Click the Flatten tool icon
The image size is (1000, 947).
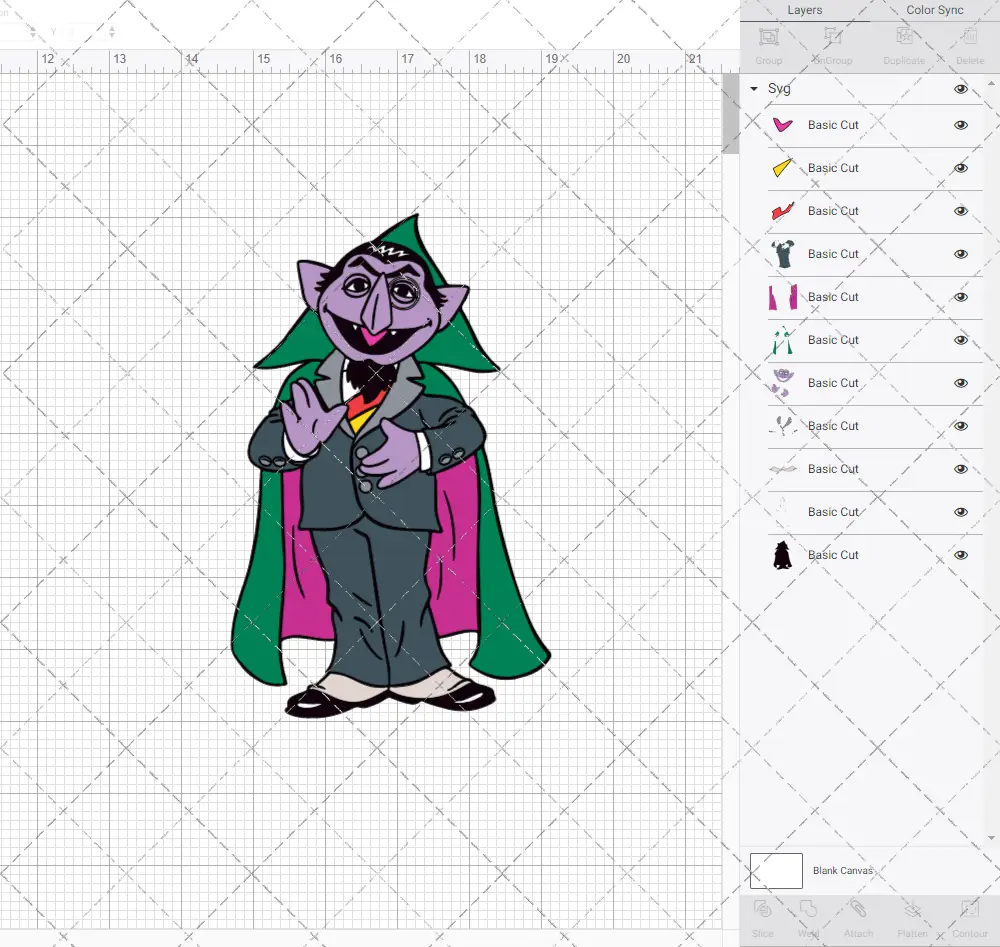pyautogui.click(x=913, y=909)
